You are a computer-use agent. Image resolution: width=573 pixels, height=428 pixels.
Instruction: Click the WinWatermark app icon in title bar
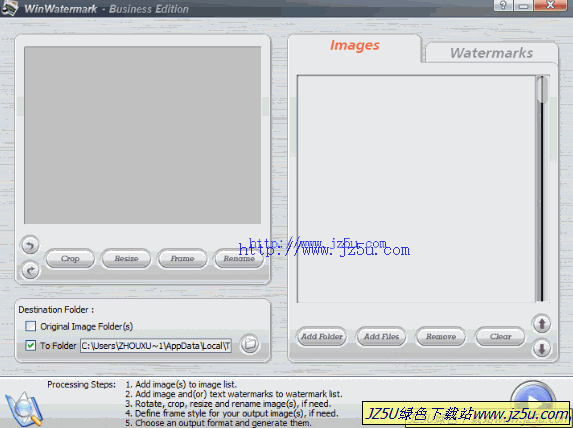point(9,8)
